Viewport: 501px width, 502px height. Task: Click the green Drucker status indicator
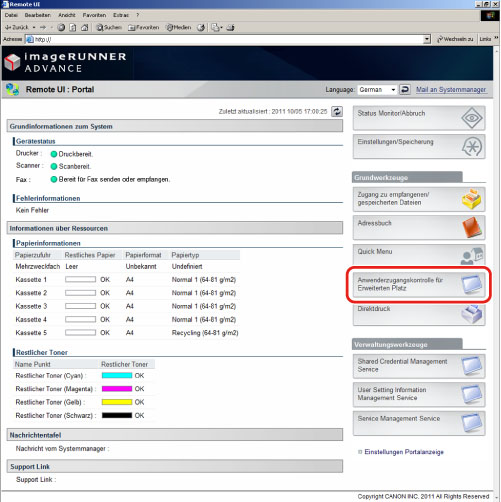pos(54,154)
